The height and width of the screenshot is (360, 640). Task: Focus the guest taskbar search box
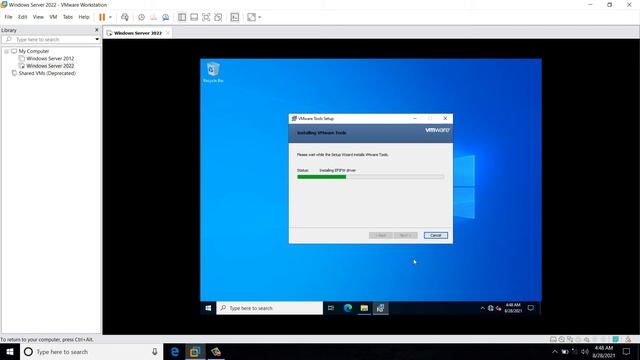269,308
